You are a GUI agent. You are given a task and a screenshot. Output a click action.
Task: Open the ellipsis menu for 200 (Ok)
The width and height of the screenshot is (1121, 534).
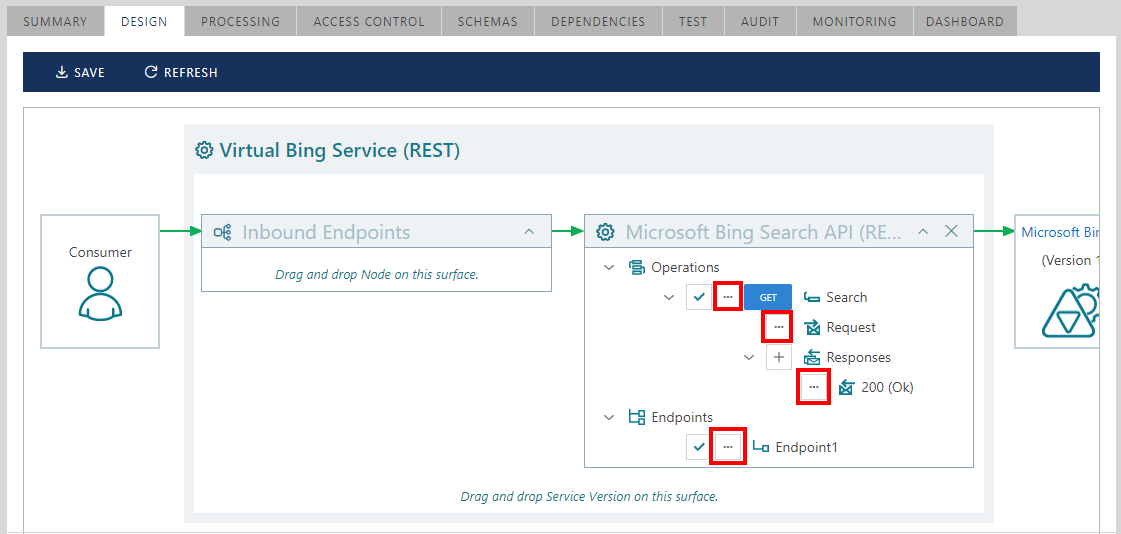(814, 387)
